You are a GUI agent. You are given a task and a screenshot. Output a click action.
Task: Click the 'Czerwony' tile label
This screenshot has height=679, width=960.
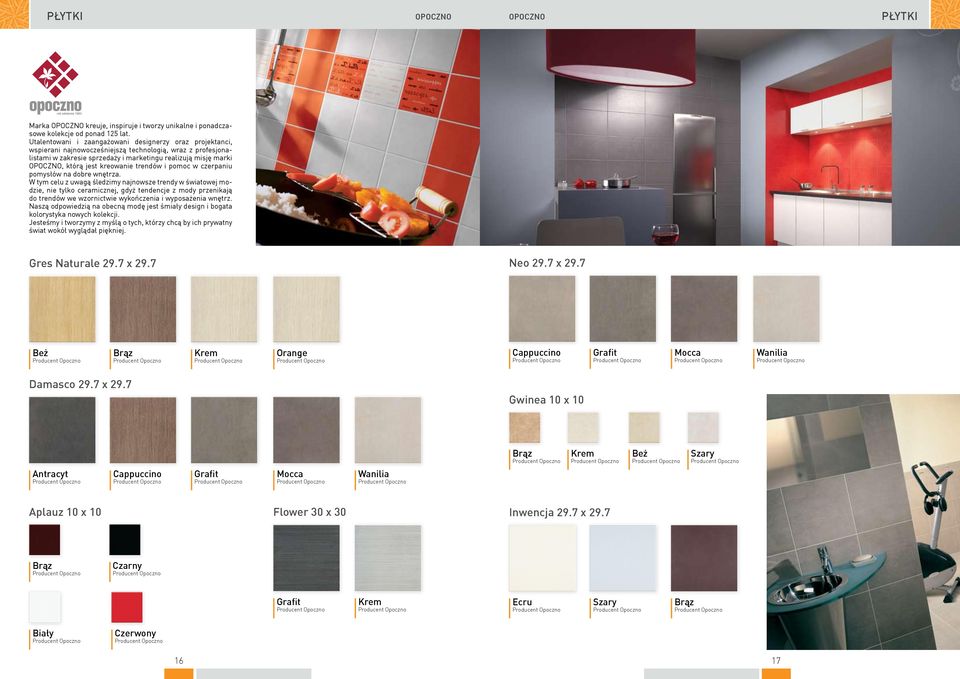pyautogui.click(x=135, y=633)
